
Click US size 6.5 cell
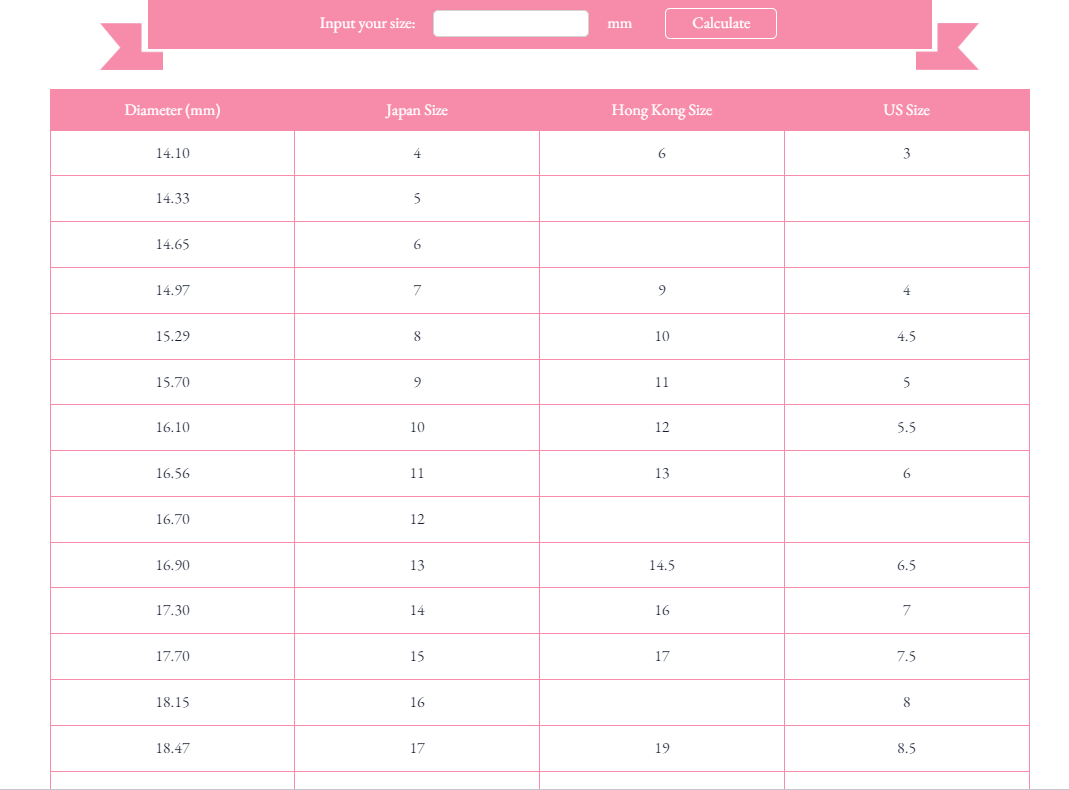point(907,565)
